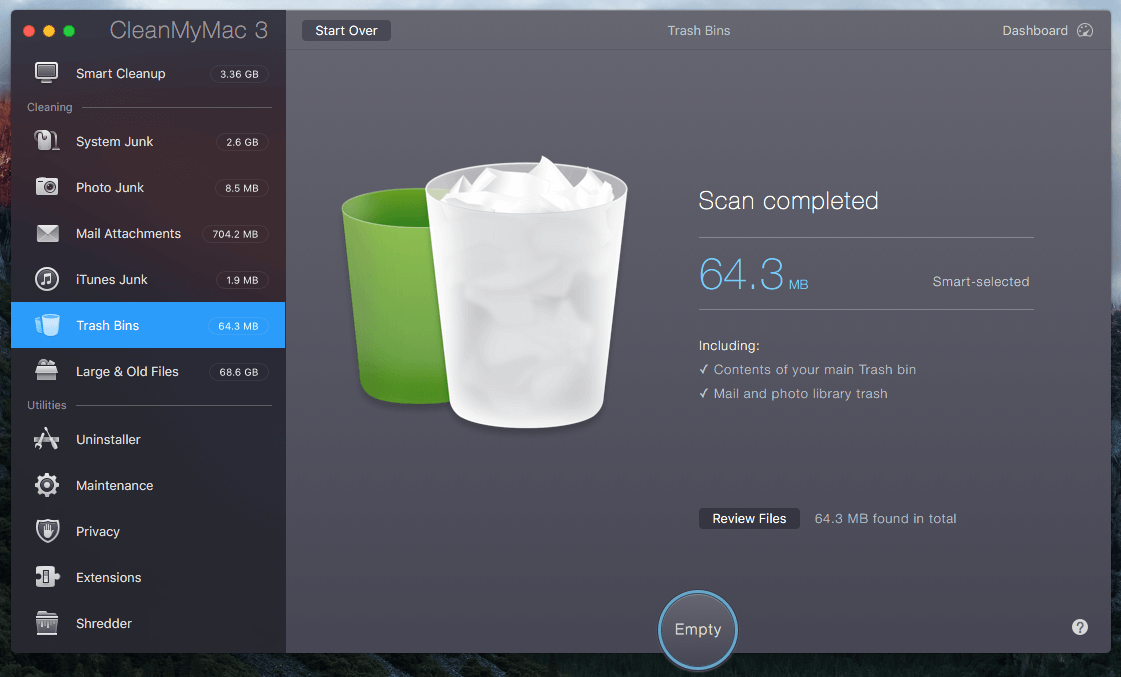Click the Large & Old Files box icon
Viewport: 1121px width, 677px height.
point(46,371)
